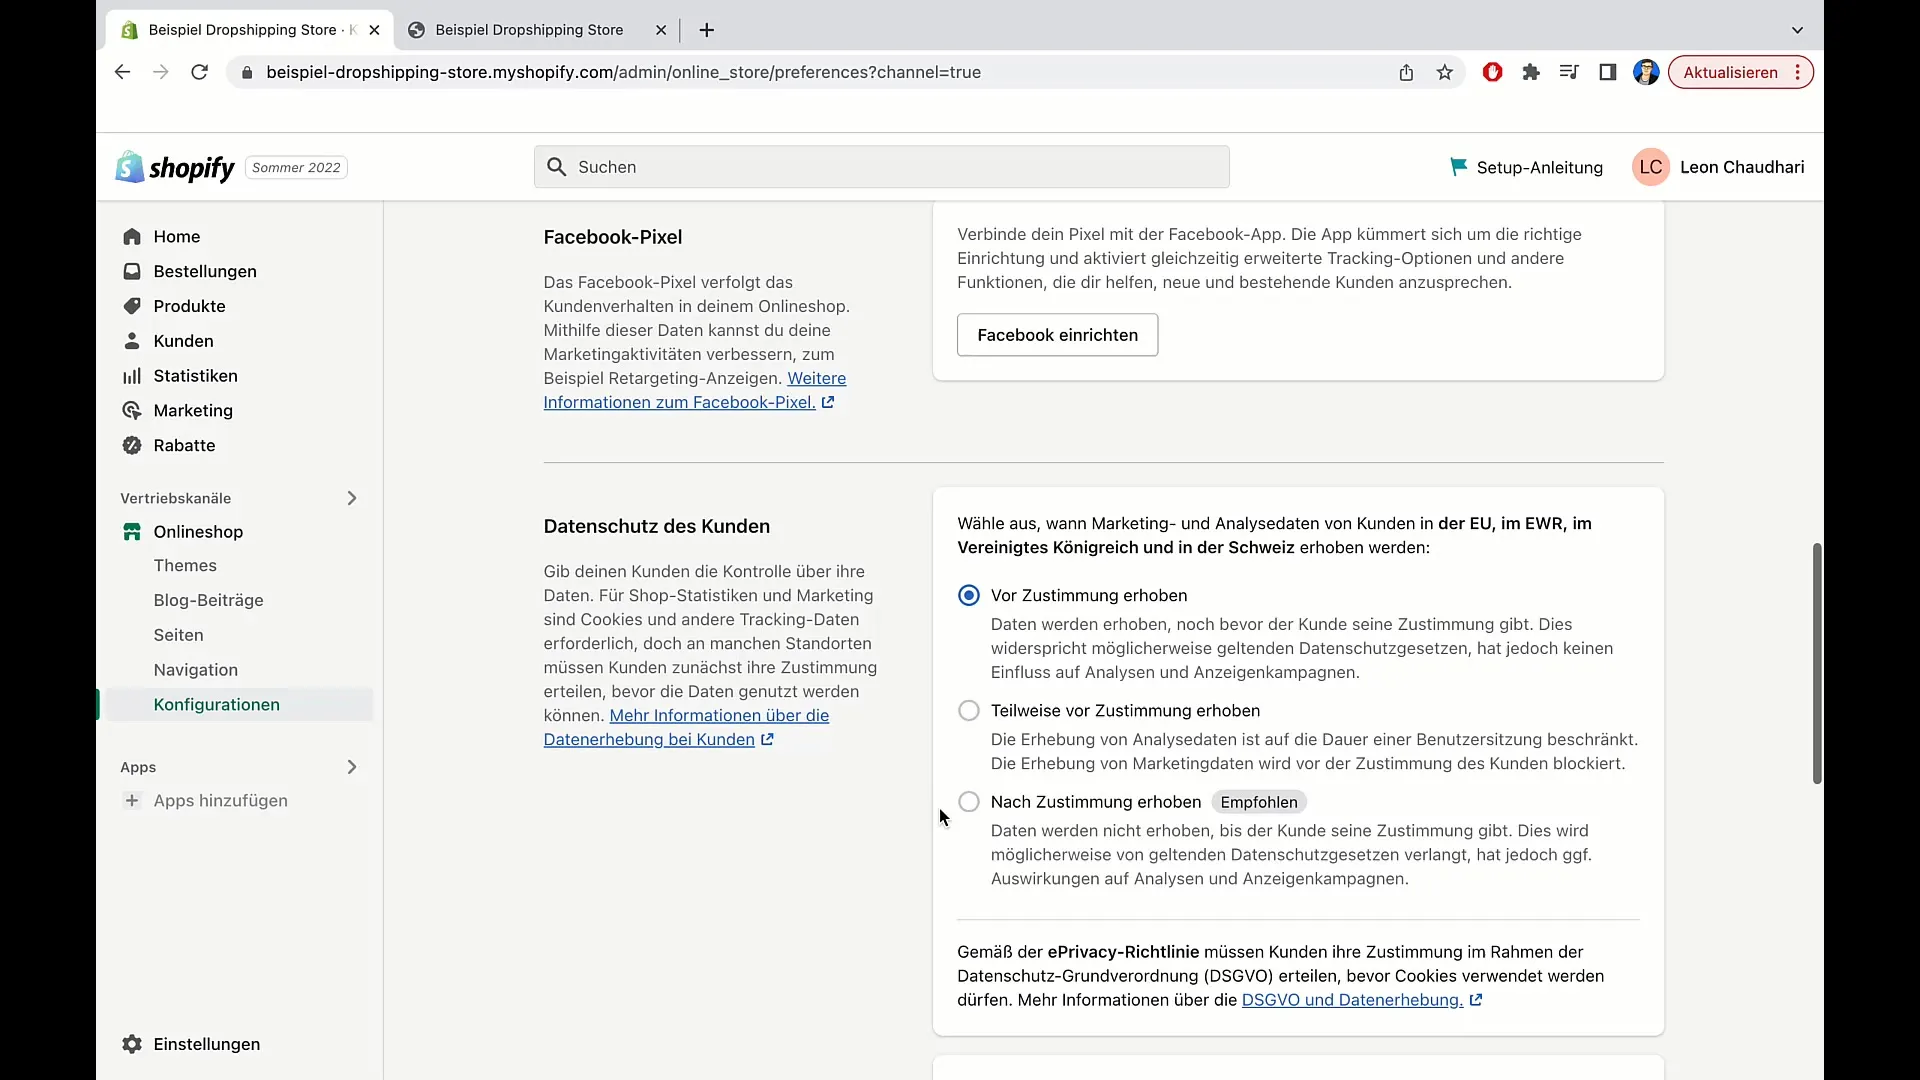Open a new browser tab with plus icon
The width and height of the screenshot is (1920, 1080).
pyautogui.click(x=707, y=30)
